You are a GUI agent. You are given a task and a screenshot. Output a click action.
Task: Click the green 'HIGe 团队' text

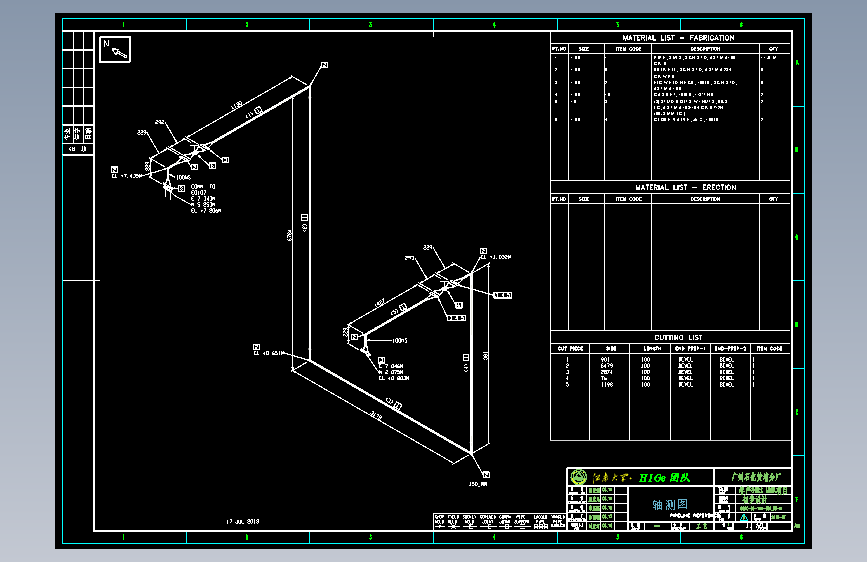click(x=664, y=477)
